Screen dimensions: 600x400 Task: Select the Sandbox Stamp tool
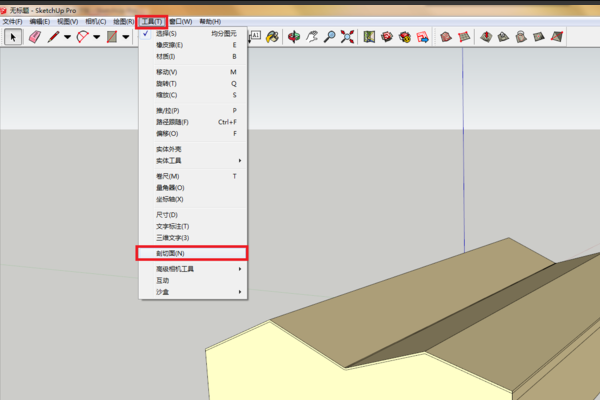(503, 37)
